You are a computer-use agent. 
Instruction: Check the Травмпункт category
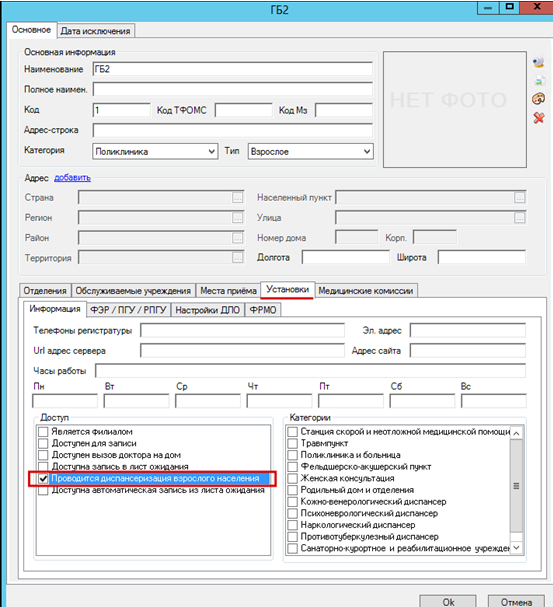click(293, 443)
